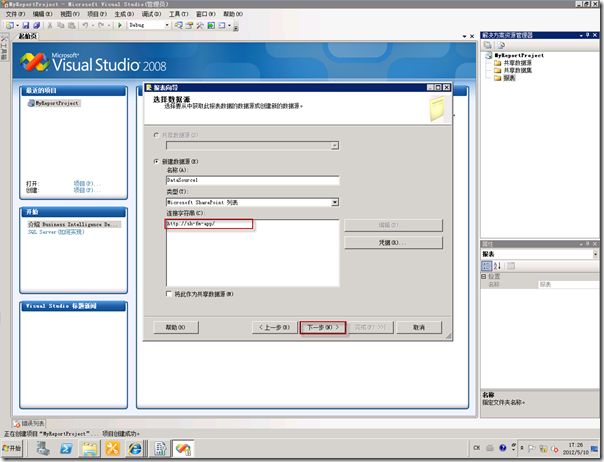
Task: Click the 上一步 (Back) button
Action: pos(274,328)
